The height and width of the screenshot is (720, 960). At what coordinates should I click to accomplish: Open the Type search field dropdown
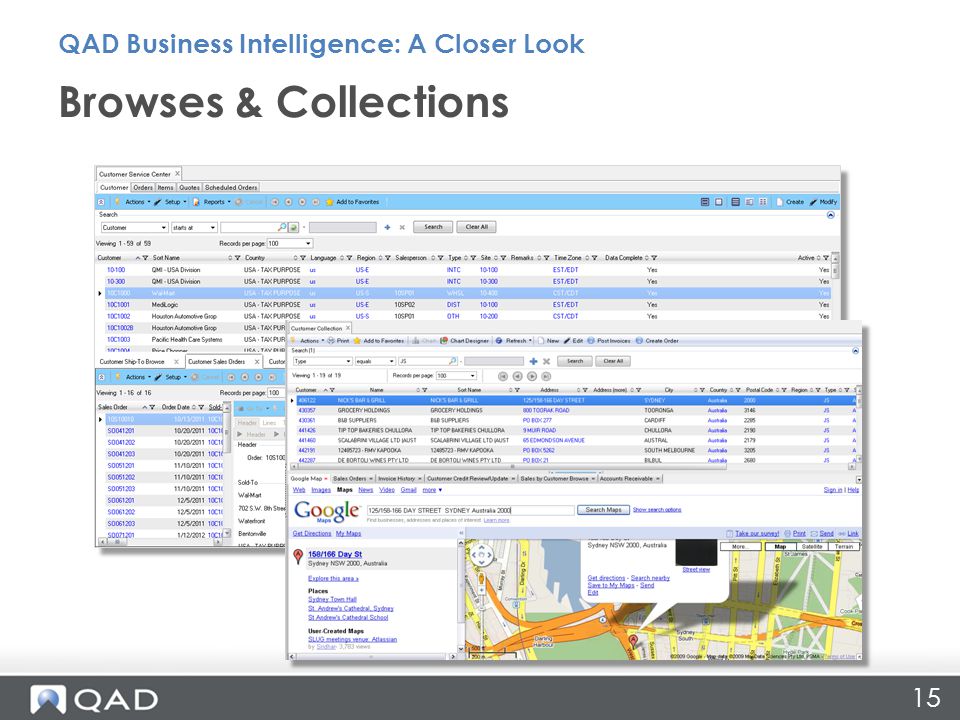pos(348,362)
